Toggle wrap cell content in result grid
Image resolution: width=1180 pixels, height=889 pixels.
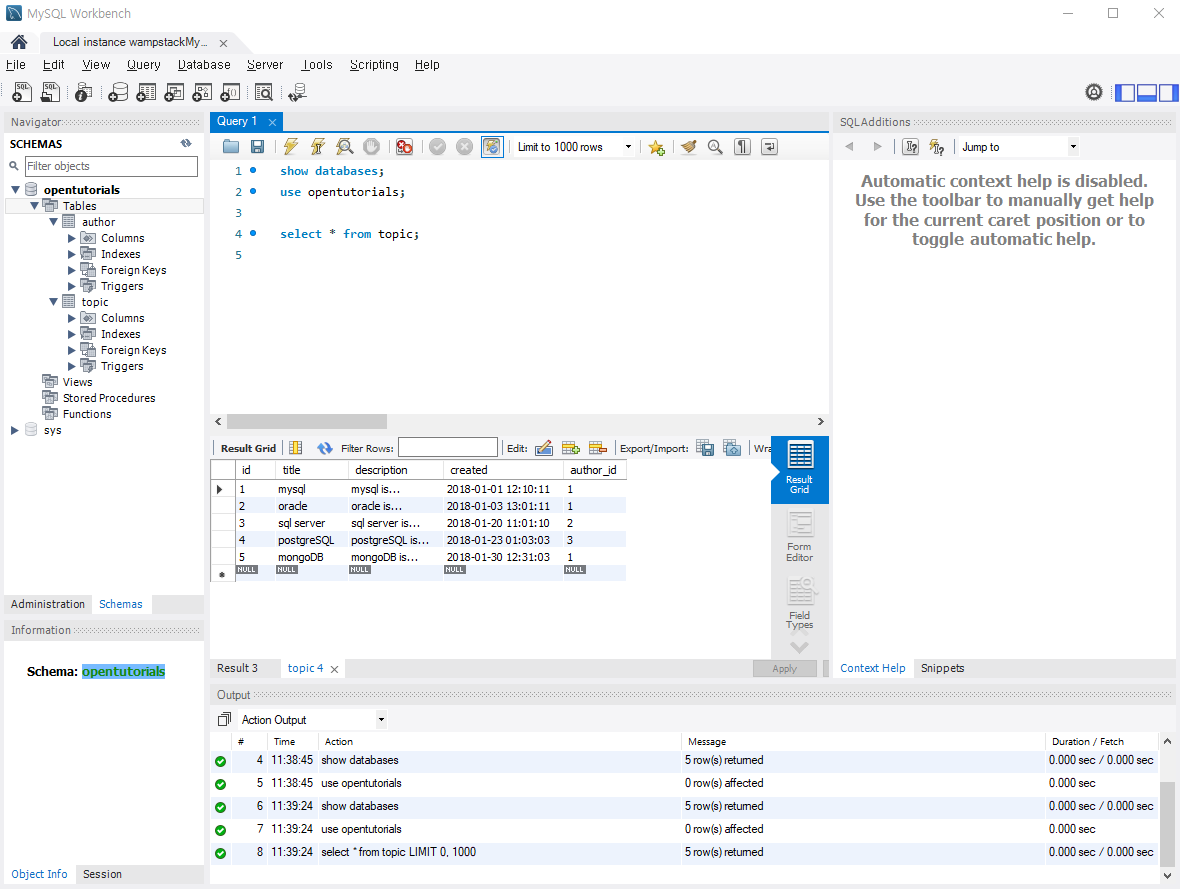coord(762,448)
